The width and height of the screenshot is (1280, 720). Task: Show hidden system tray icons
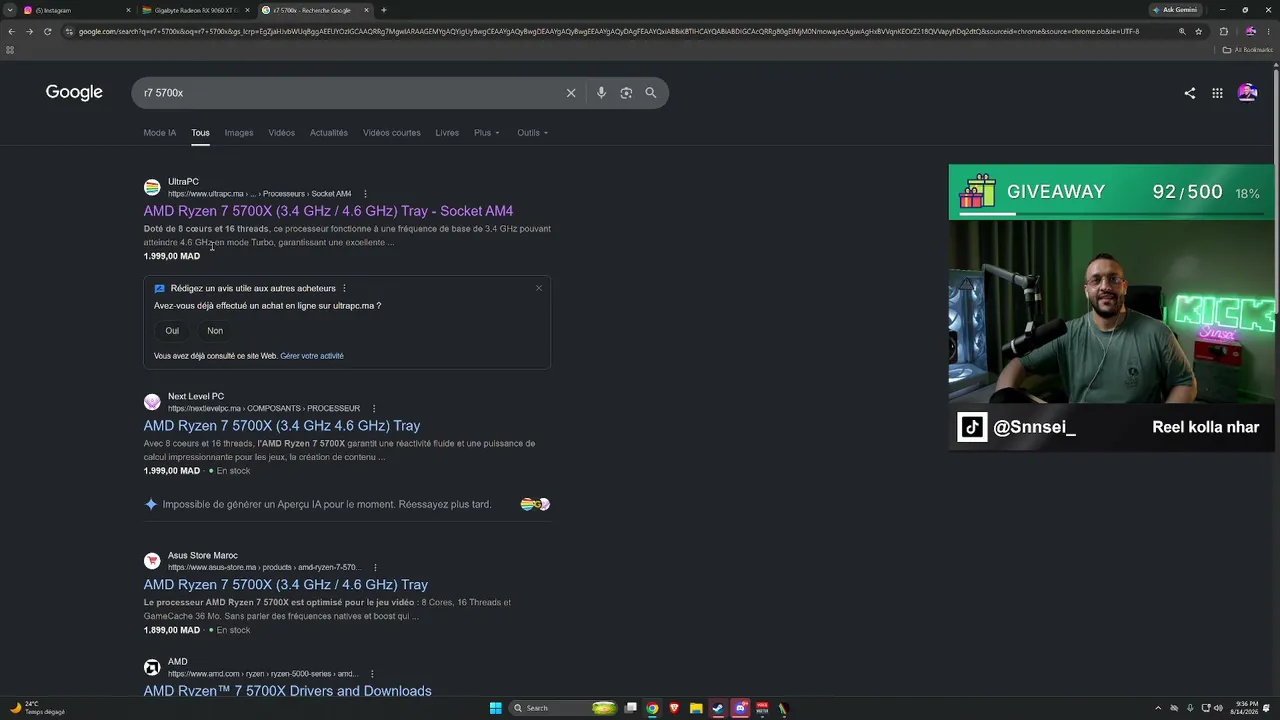1158,708
